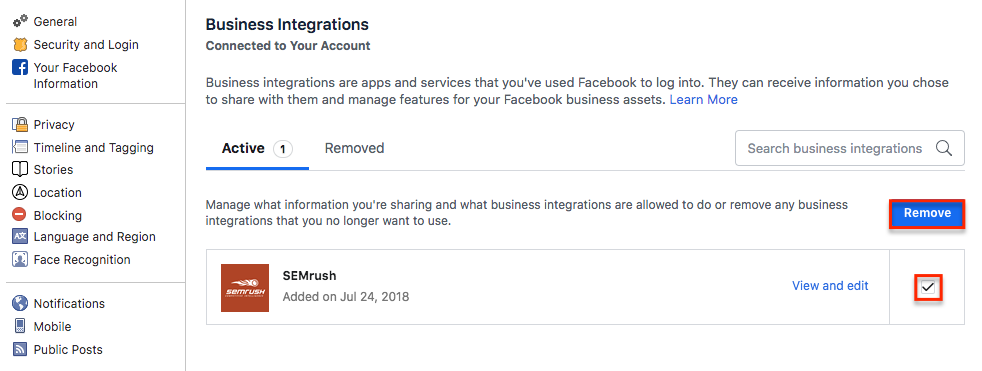Click the Face Recognition icon
Viewport: 982px width, 371px height.
pos(21,259)
